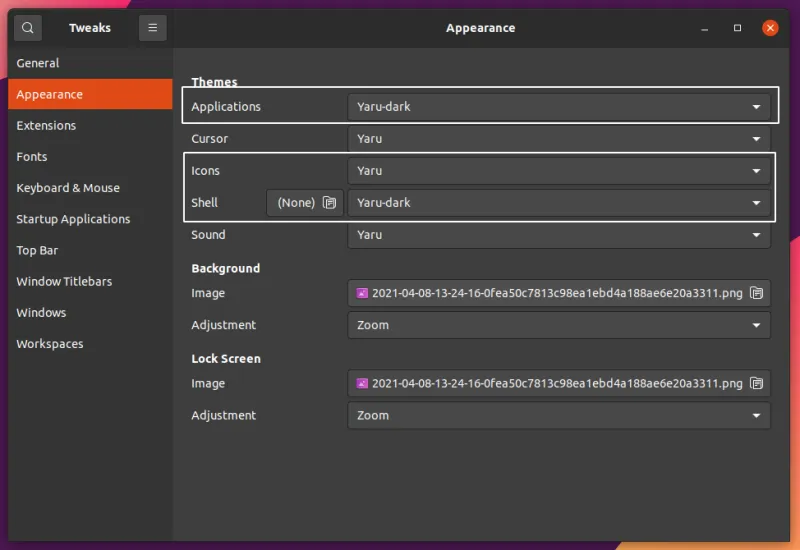Screen dimensions: 800x550
Task: Close the Tweaks window
Action: pyautogui.click(x=769, y=28)
